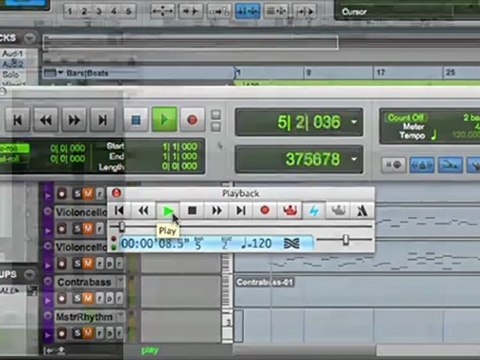
Task: Click the Start value 1|1|000
Action: (180, 147)
